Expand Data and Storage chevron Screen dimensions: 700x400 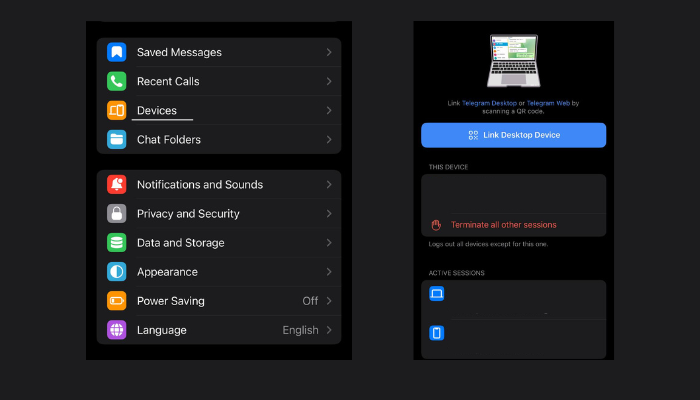(329, 242)
